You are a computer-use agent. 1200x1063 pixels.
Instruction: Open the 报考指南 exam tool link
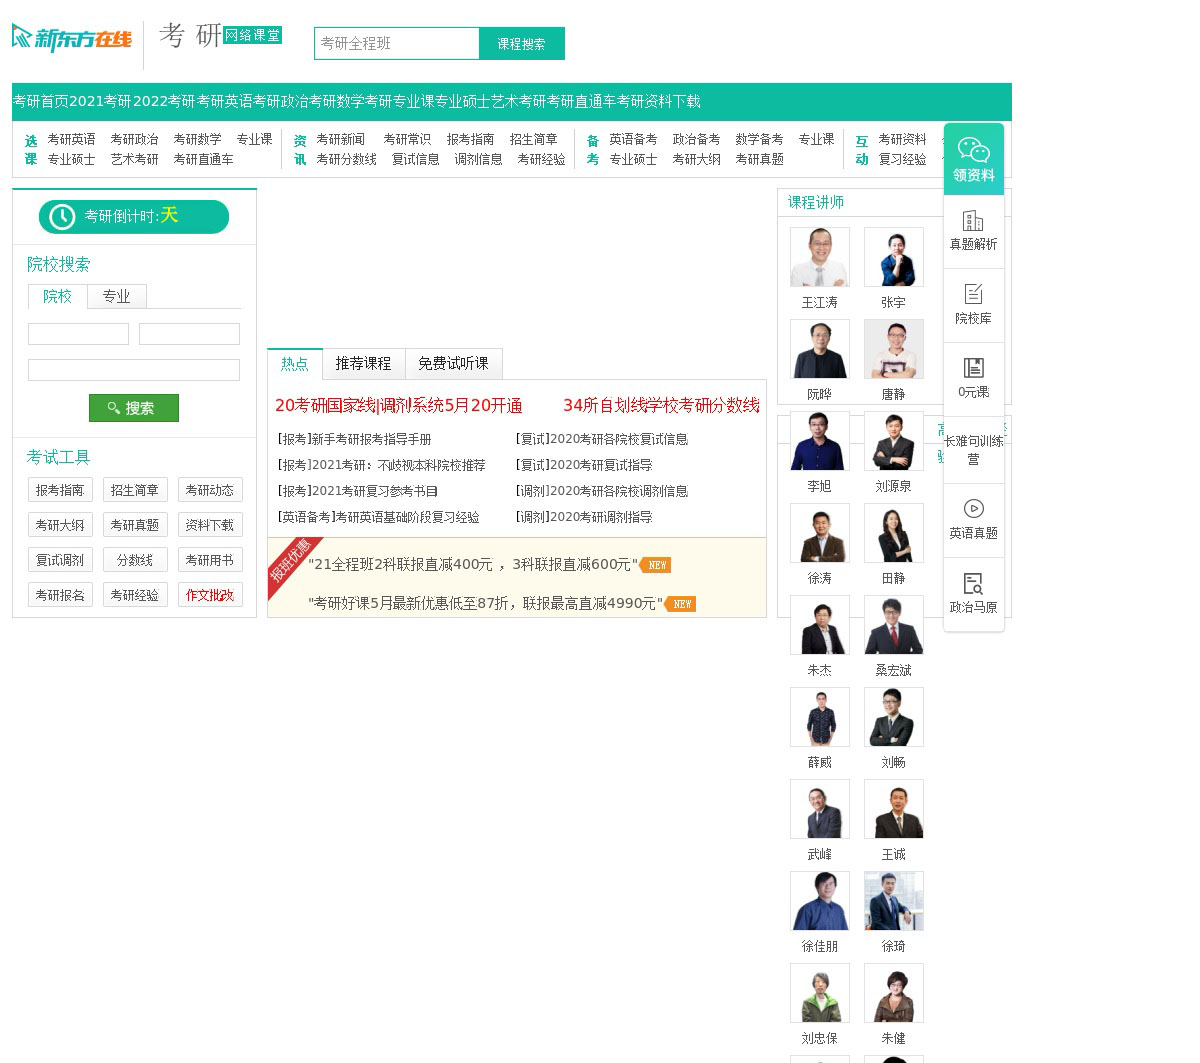pos(60,491)
